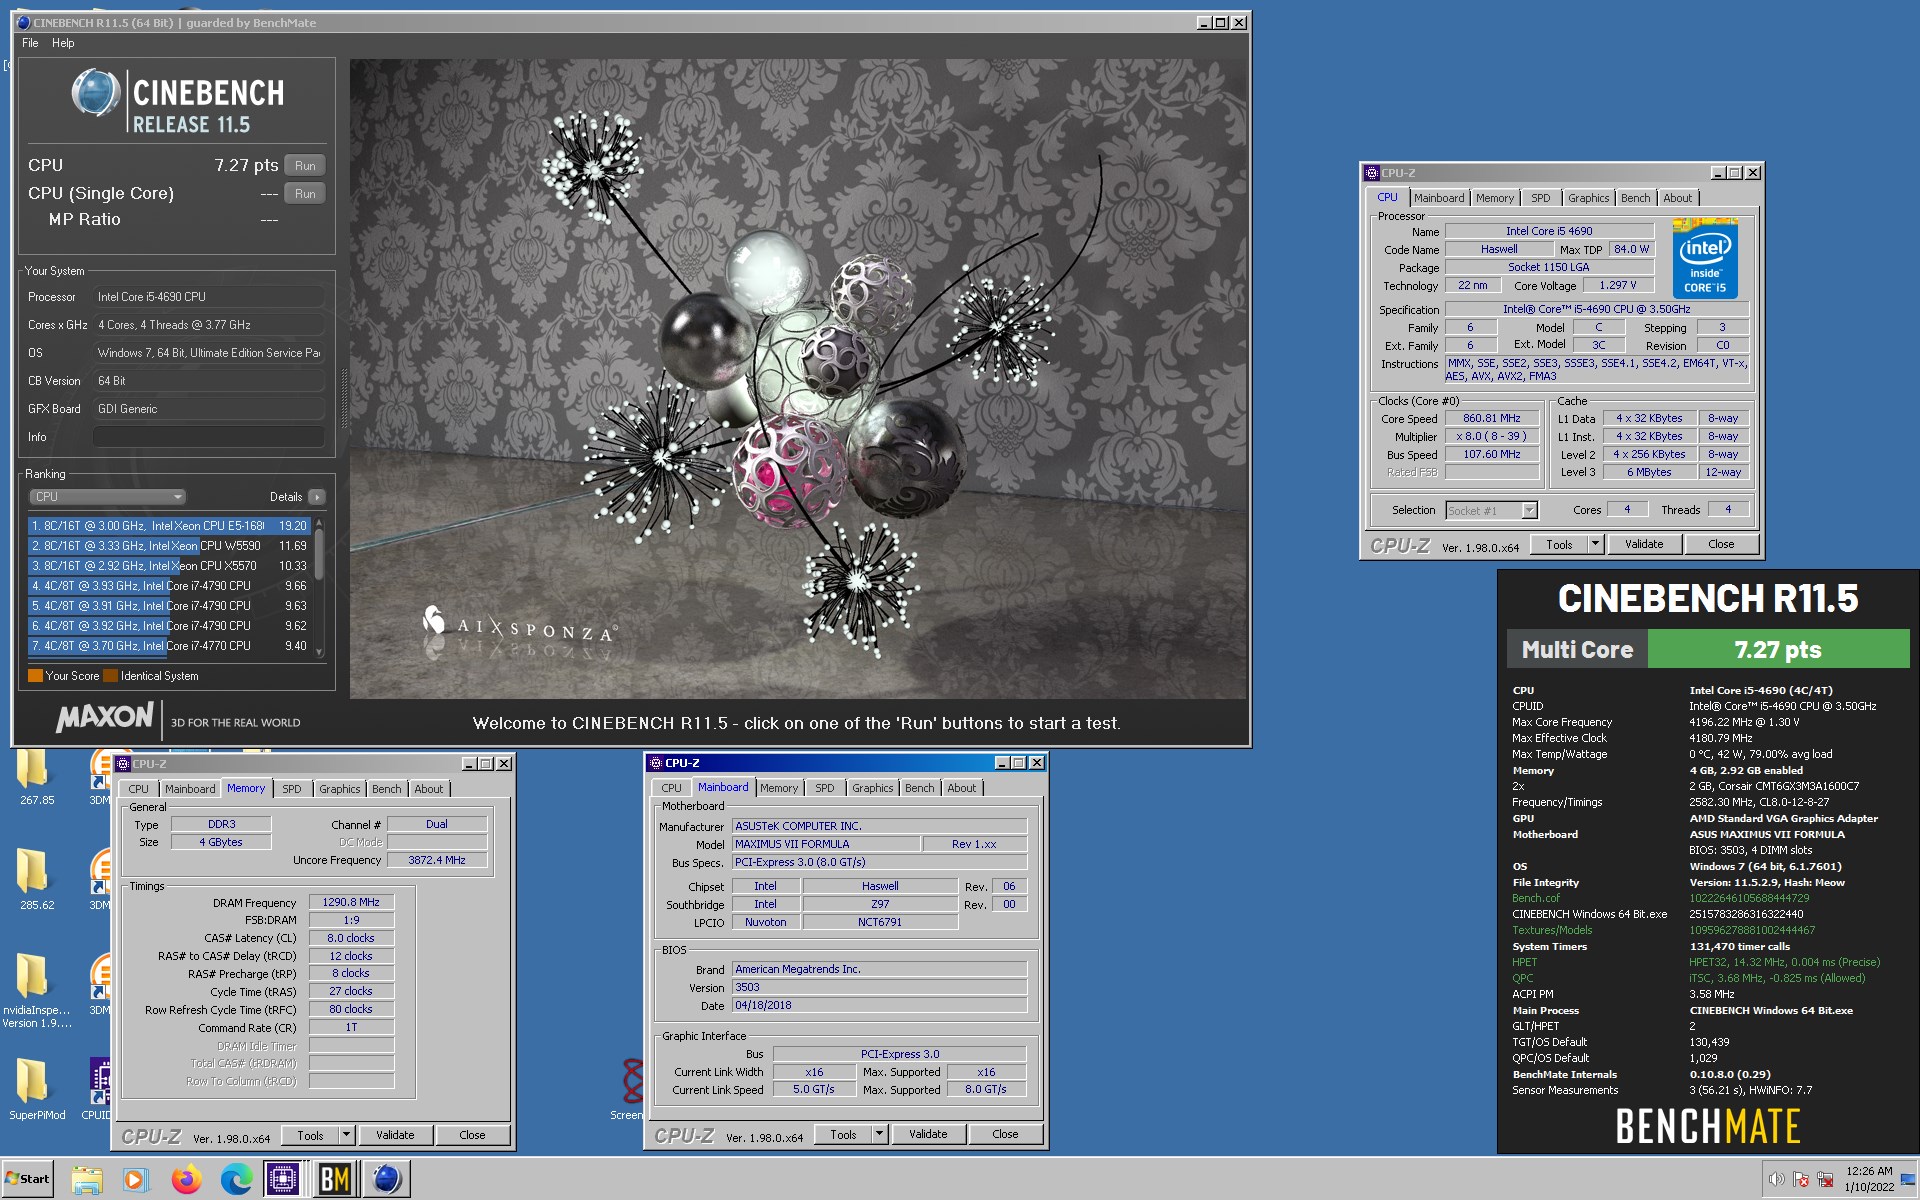This screenshot has width=1920, height=1200.
Task: Select SPD tab in Memory CPU-Z window
Action: (291, 789)
